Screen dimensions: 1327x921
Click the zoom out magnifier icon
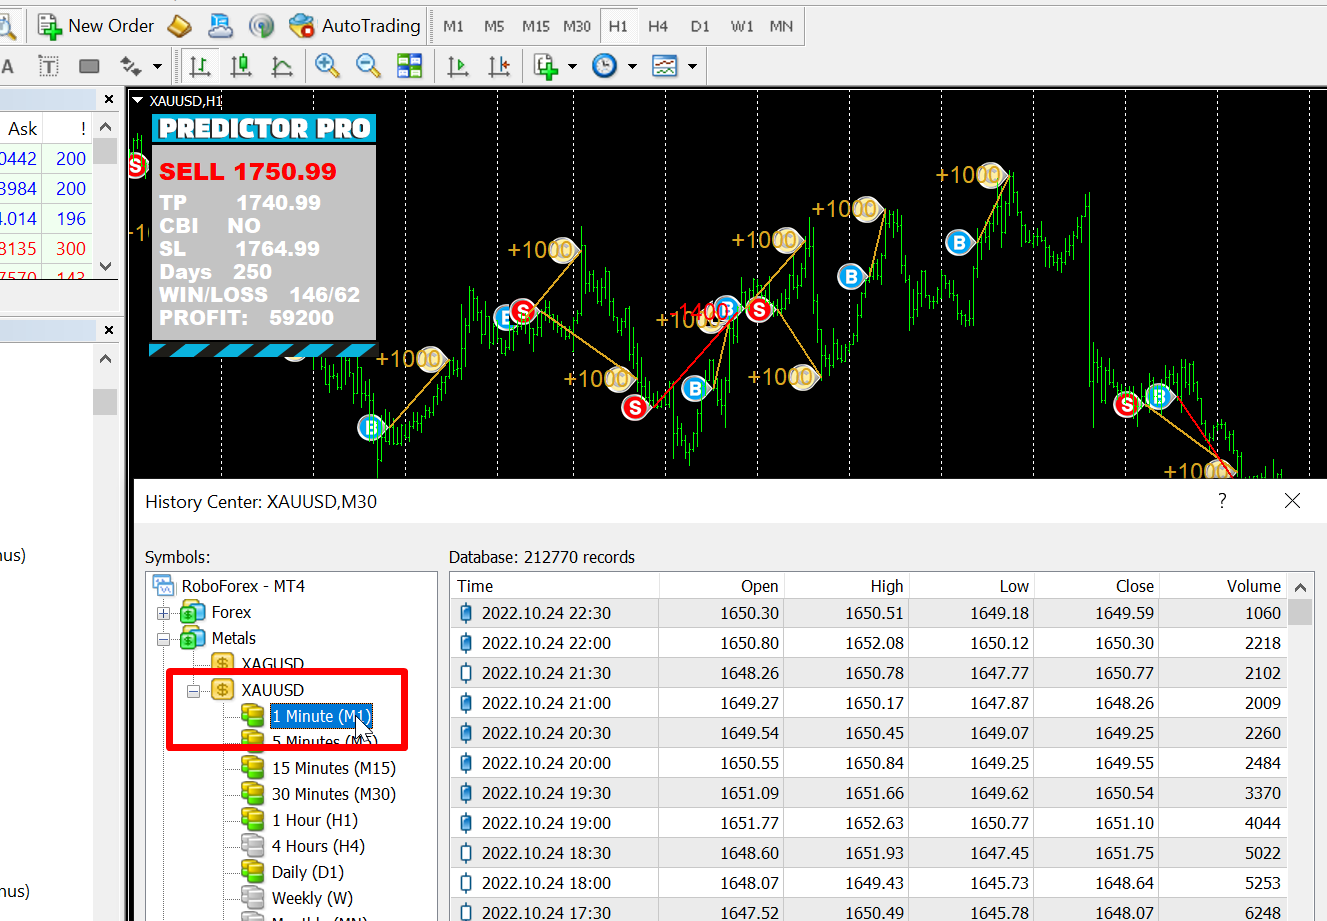368,66
